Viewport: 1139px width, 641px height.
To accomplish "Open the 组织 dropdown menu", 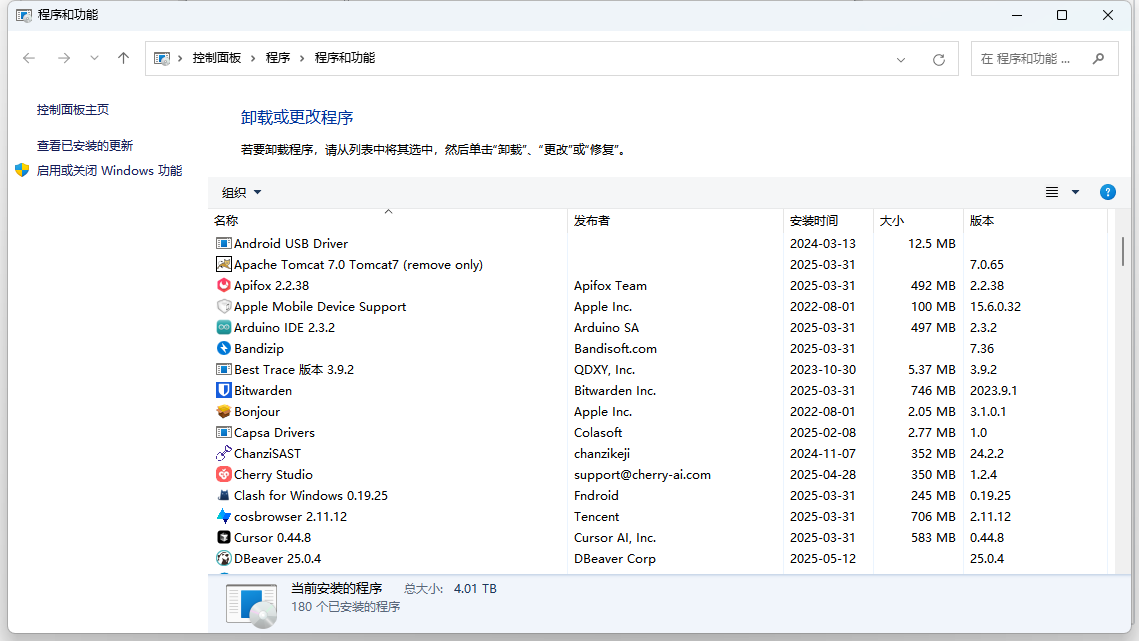I will point(241,193).
